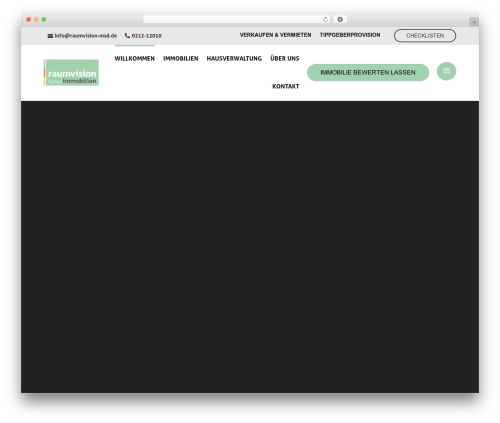Open a new tab with plus button
The height and width of the screenshot is (423, 500).
474,22
